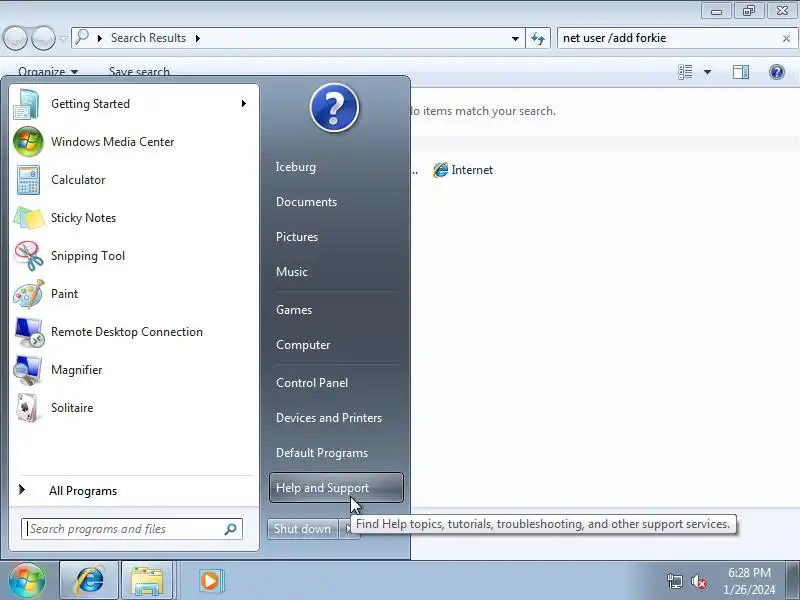The width and height of the screenshot is (800, 600).
Task: Open recent pages dropdown by nav buttons
Action: [x=63, y=38]
